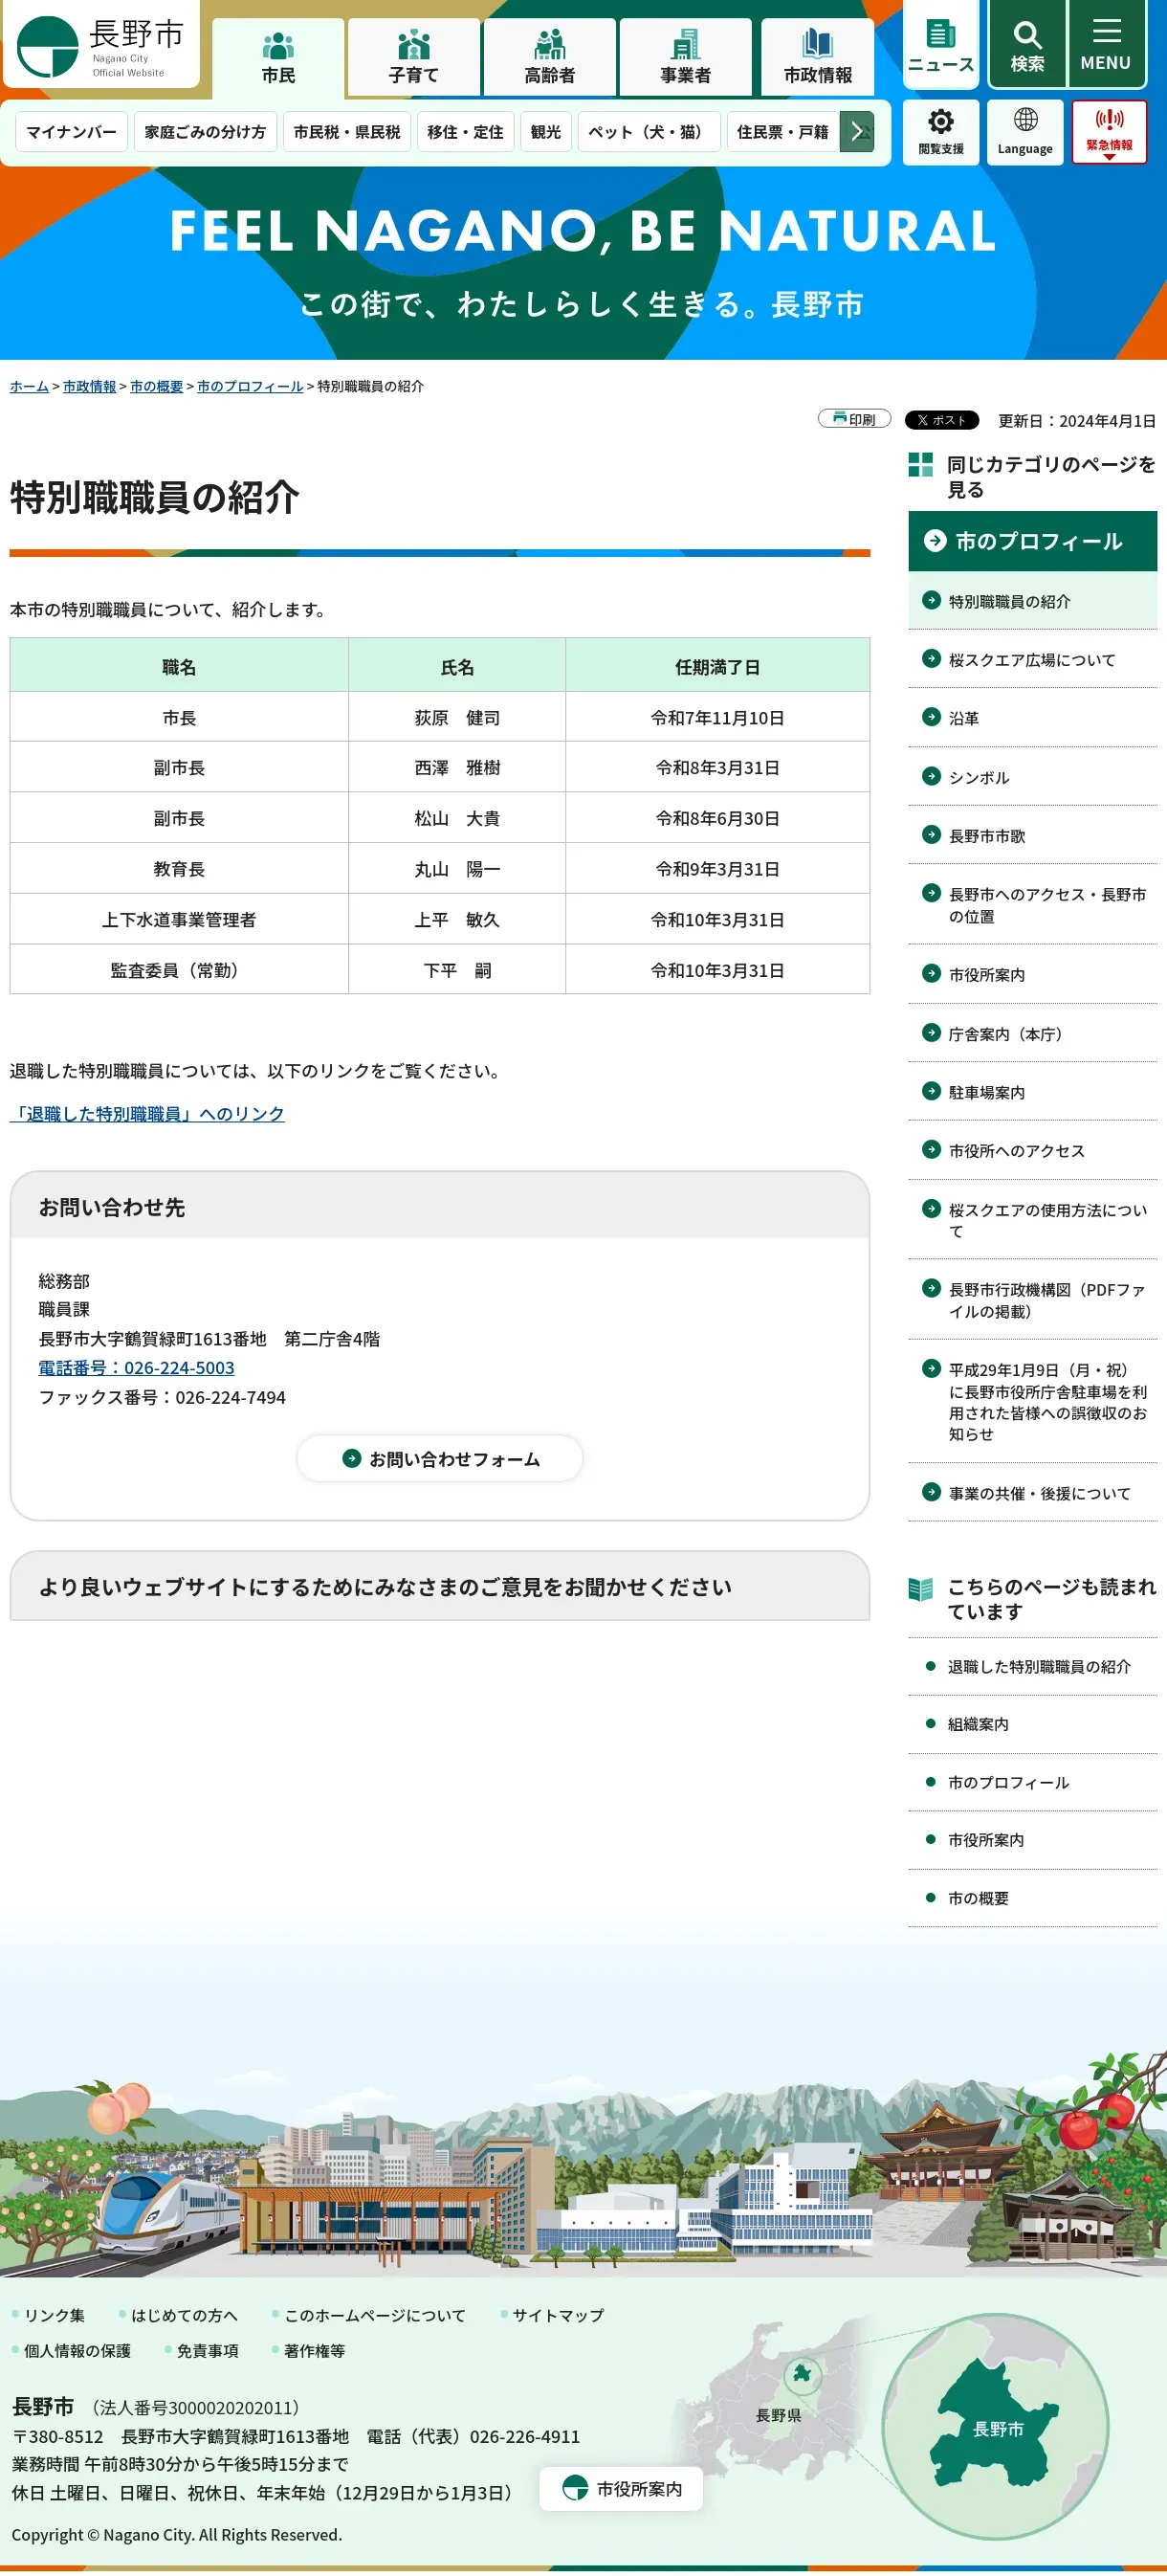The height and width of the screenshot is (2576, 1167).
Task: Expand the website feedback ご意見 section
Action: (440, 1587)
